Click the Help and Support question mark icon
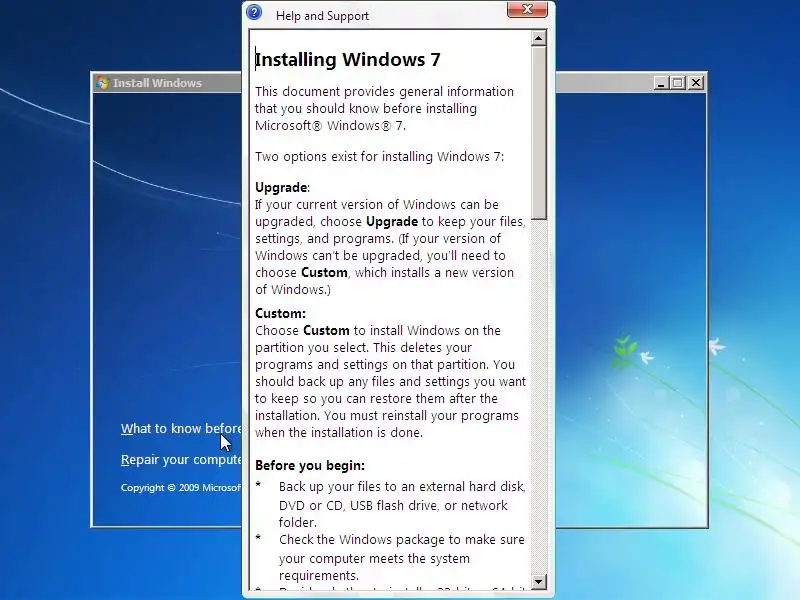800x600 pixels. (254, 12)
